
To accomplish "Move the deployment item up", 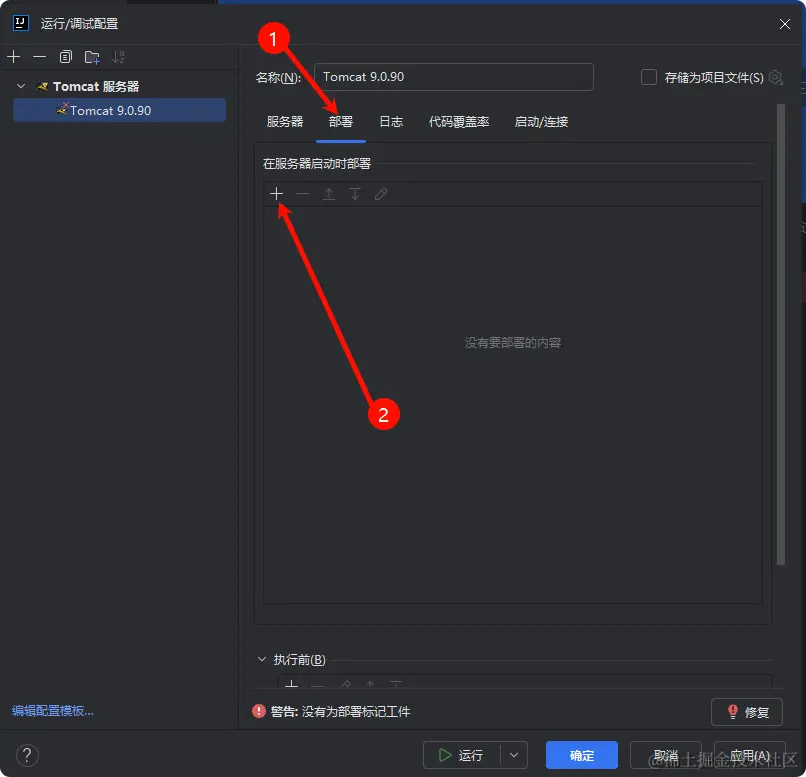I will tap(329, 194).
